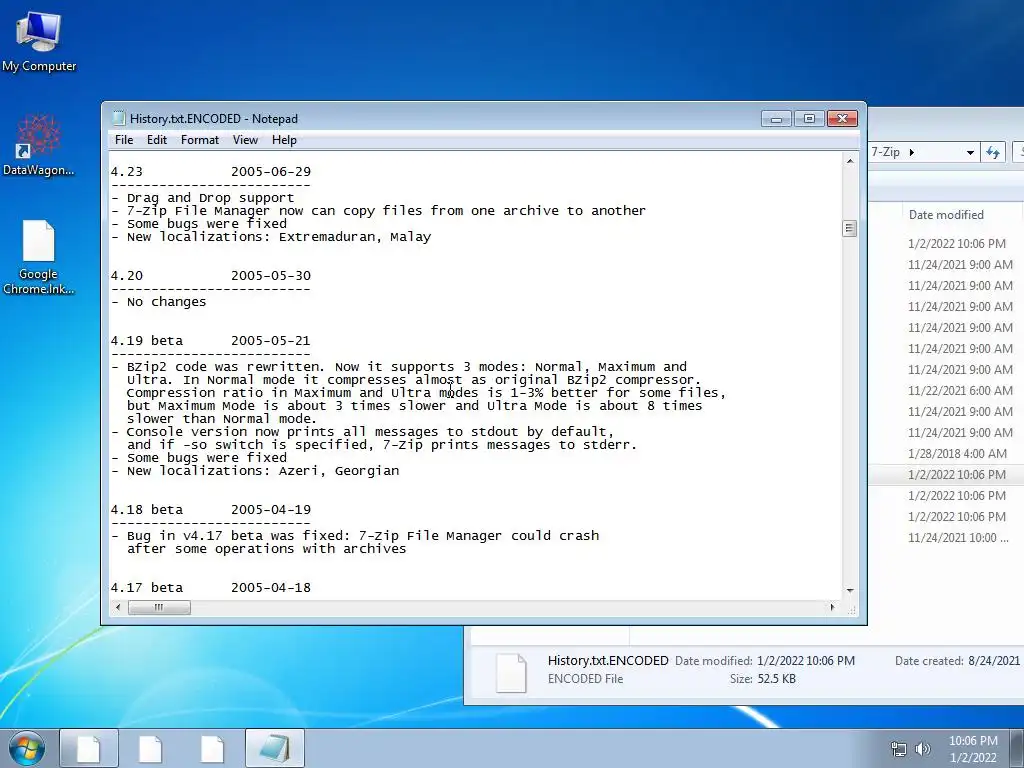Image resolution: width=1024 pixels, height=768 pixels.
Task: Click the 'Date created: 8/24/2021' detail
Action: 957,661
